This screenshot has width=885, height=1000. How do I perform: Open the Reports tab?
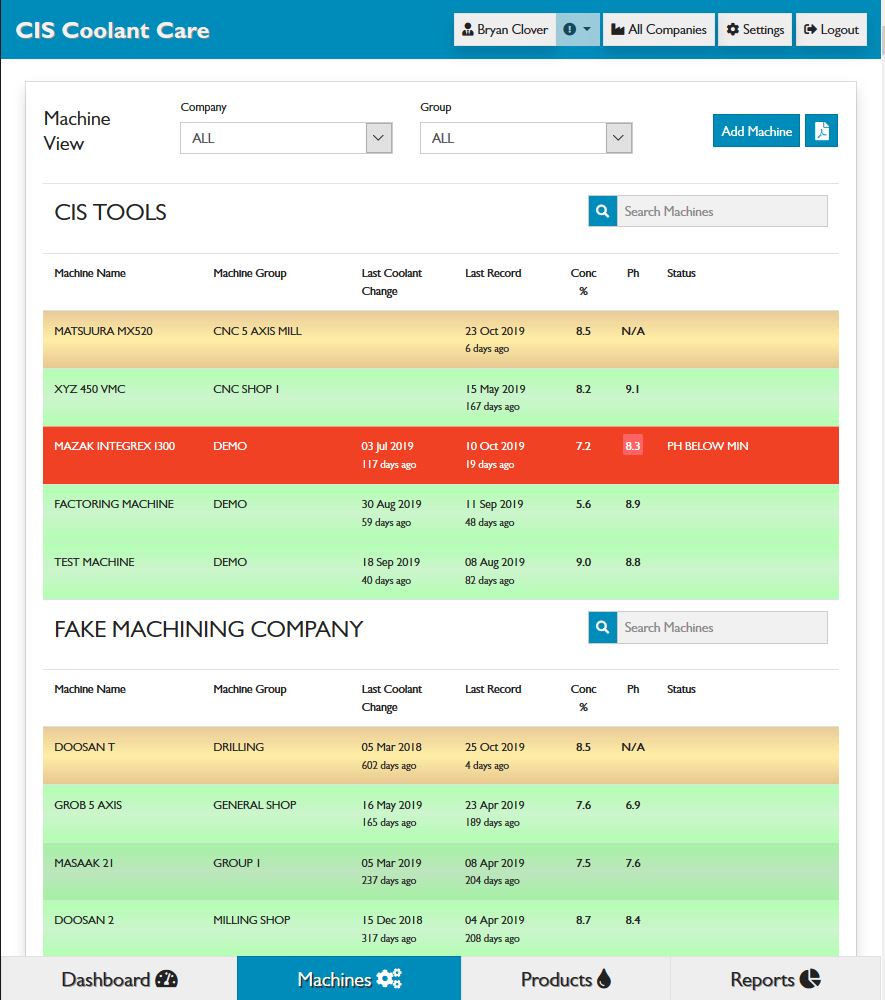click(x=775, y=979)
